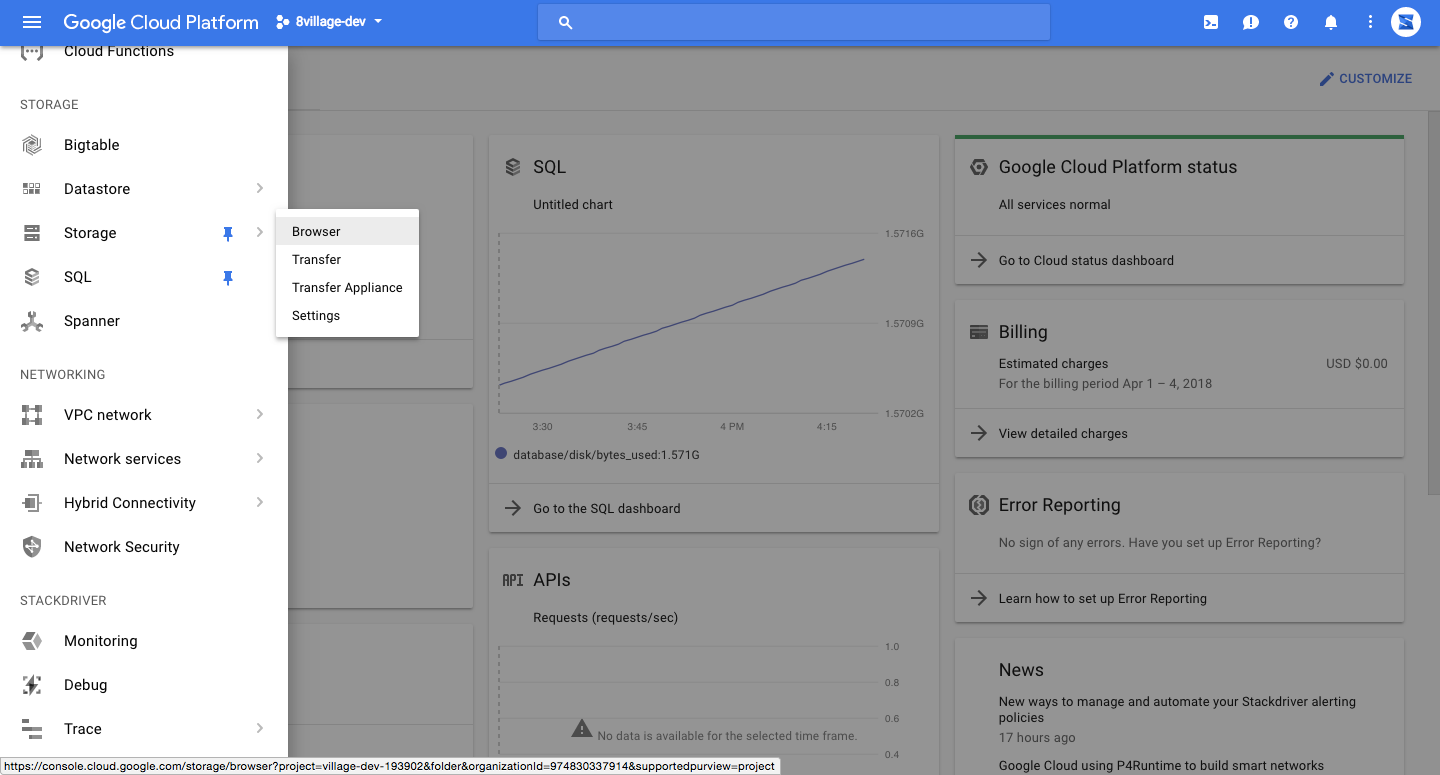The image size is (1440, 775).
Task: Go to Cloud status dashboard link
Action: [1086, 261]
